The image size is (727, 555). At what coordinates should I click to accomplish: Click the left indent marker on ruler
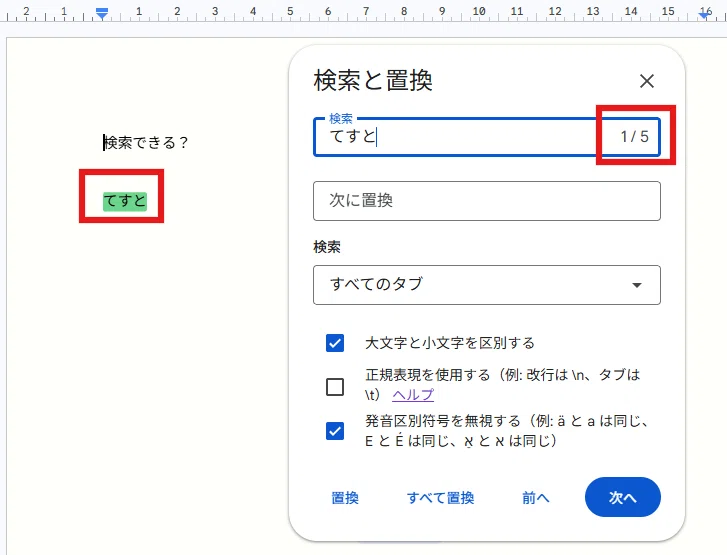102,13
